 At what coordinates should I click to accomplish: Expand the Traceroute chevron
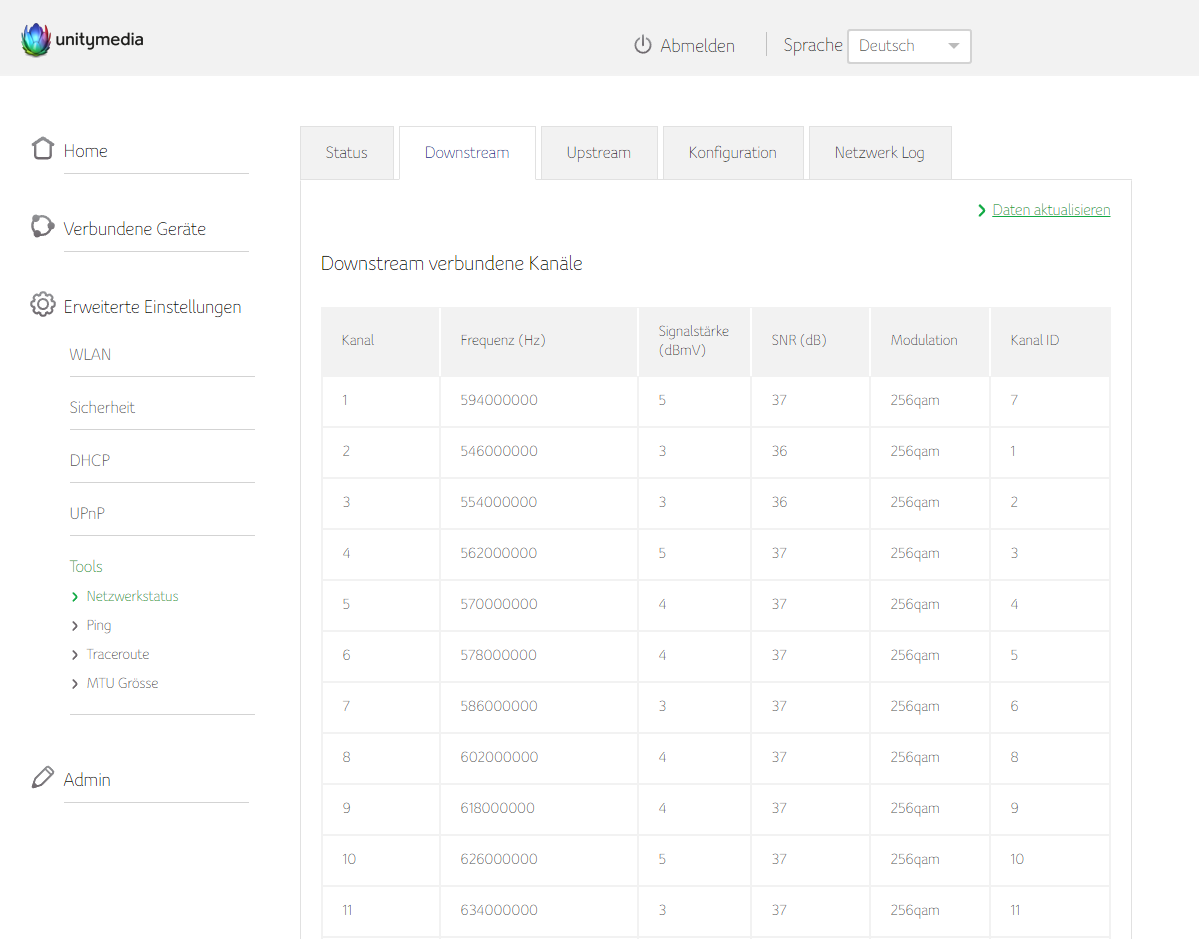coord(75,655)
